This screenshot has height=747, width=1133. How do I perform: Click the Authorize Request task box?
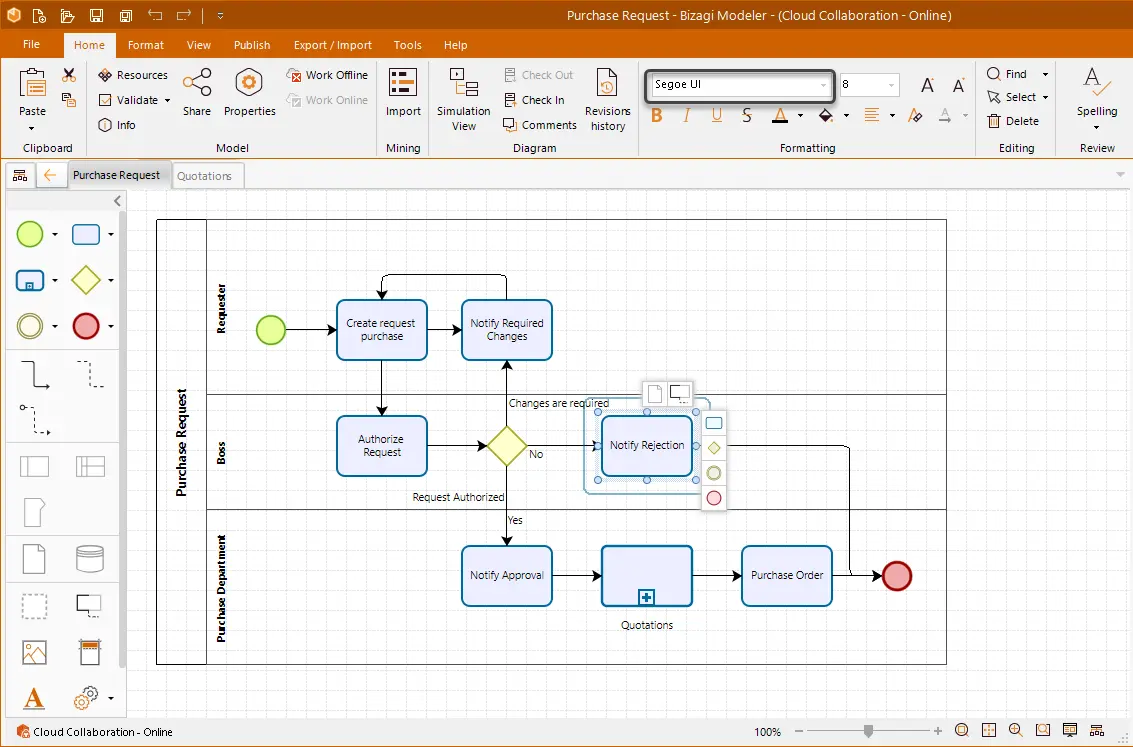[382, 446]
